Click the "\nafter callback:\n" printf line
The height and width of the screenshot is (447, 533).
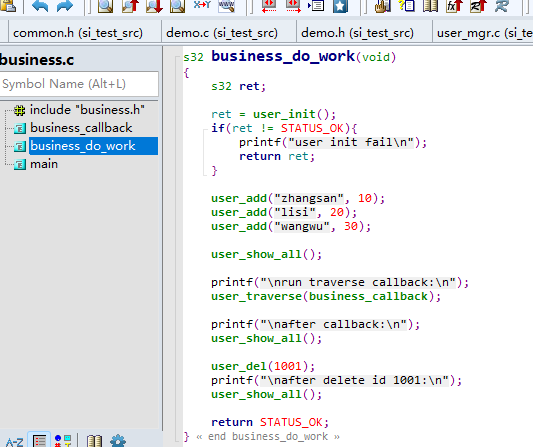[315, 324]
